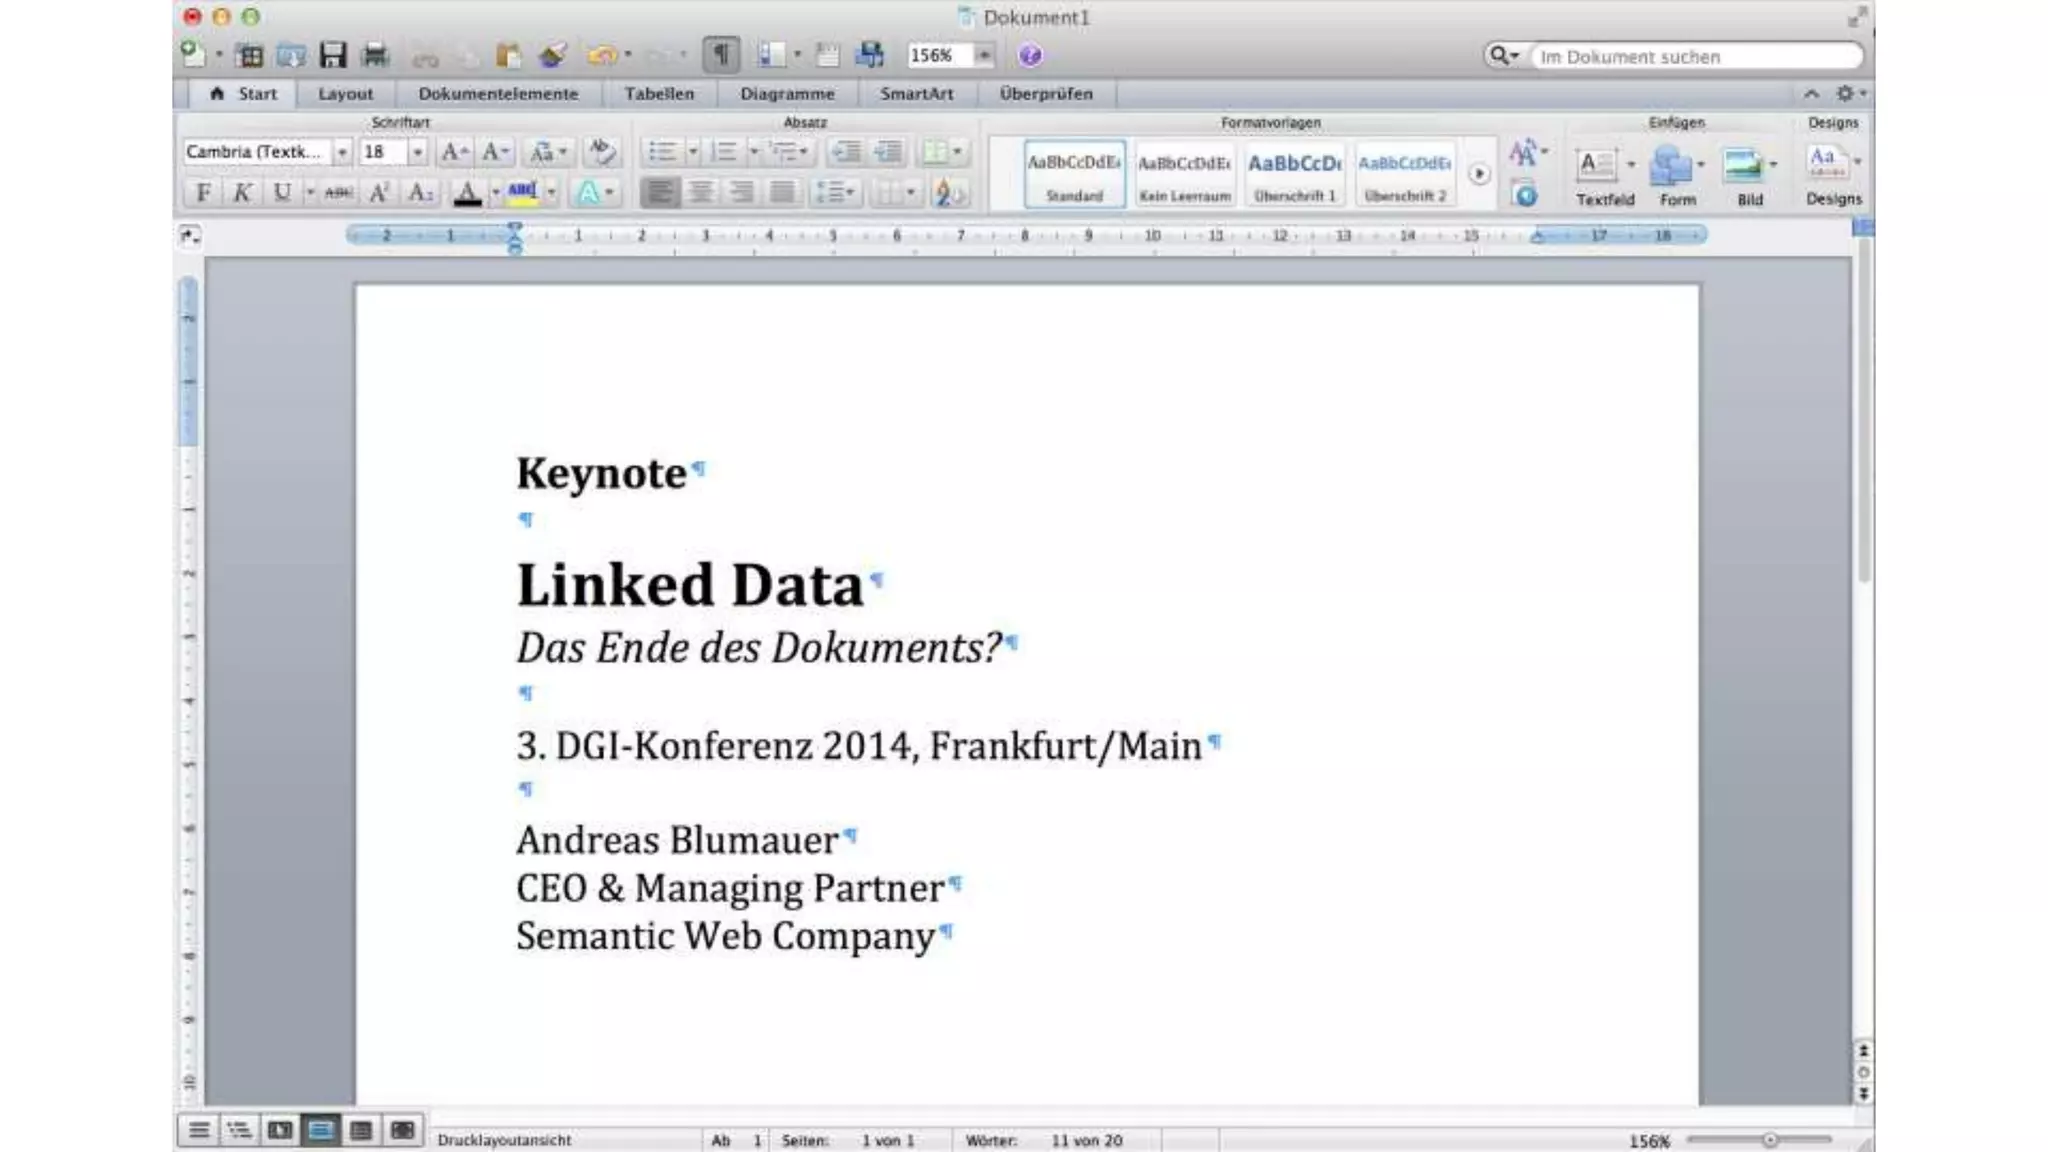Apply strikethrough with the ABC icon
The image size is (2048, 1152).
click(x=339, y=192)
